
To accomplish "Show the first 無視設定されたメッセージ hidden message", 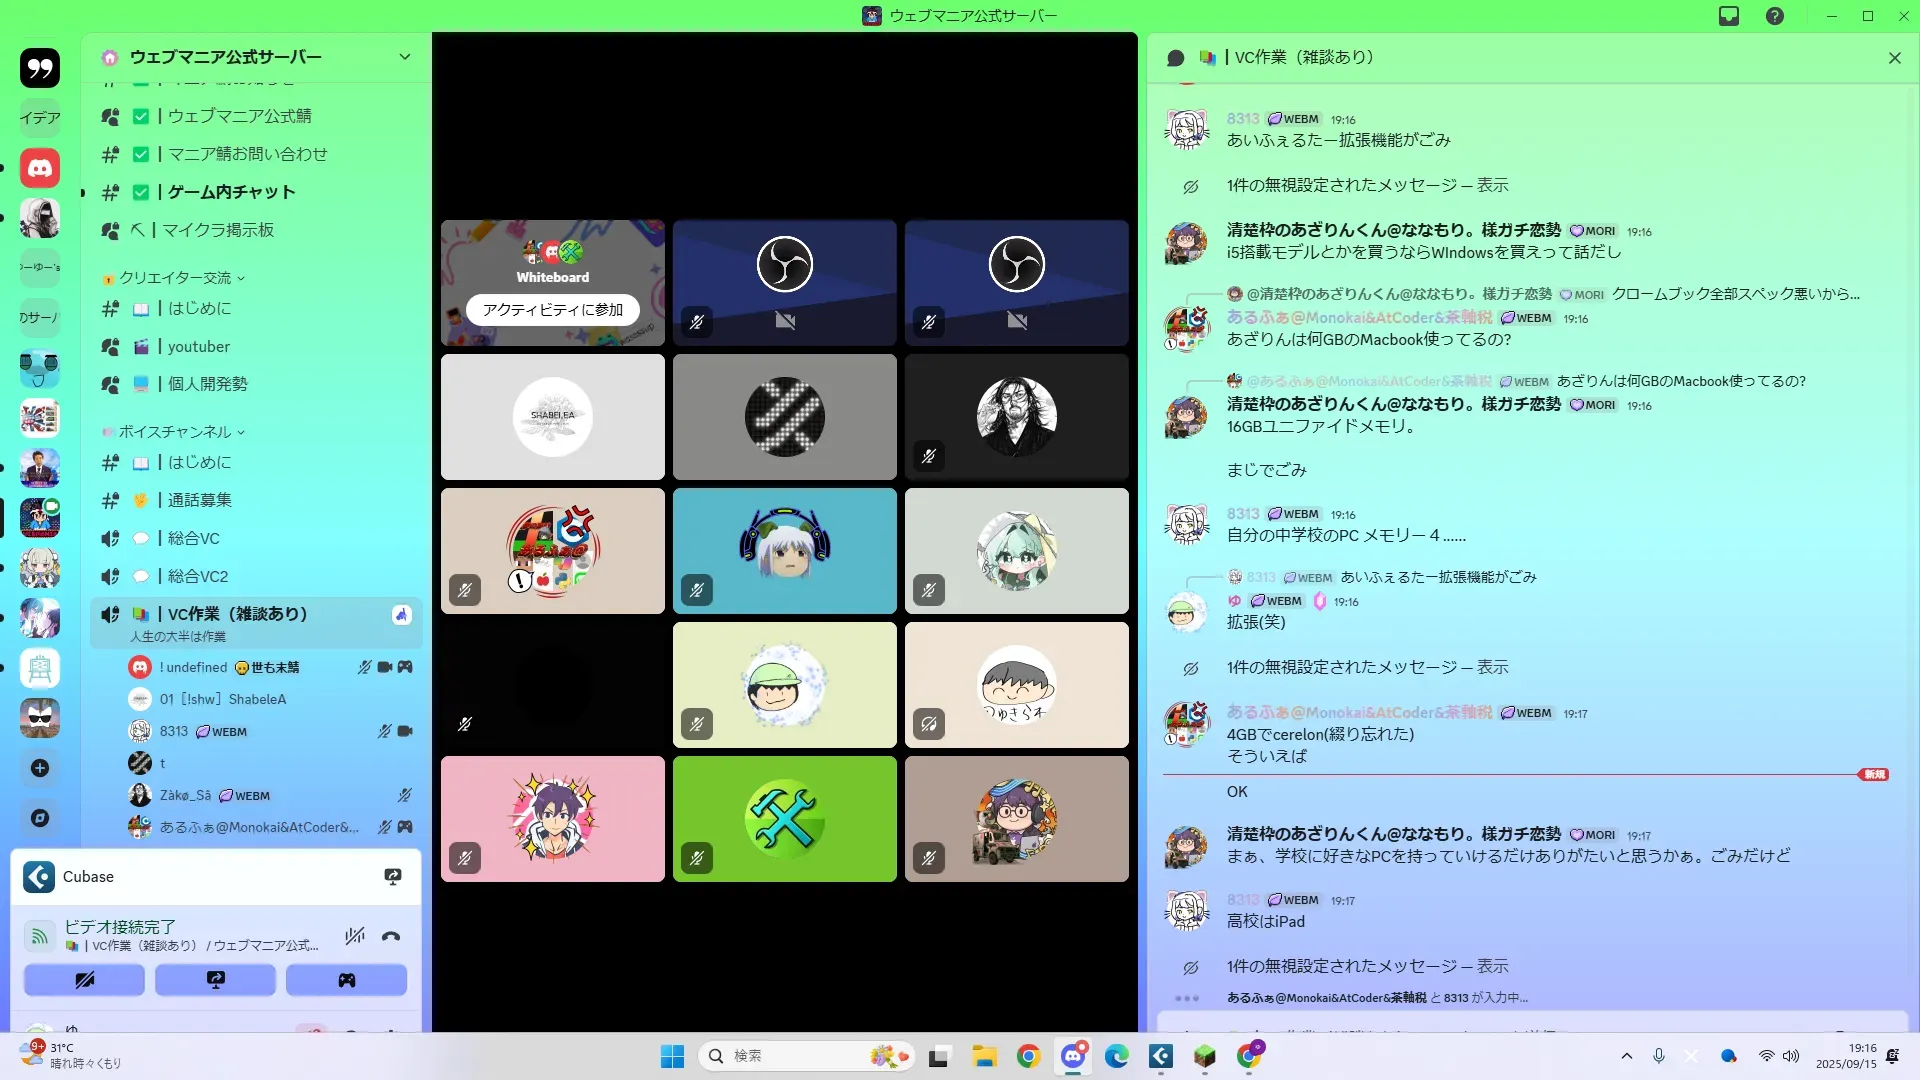I will point(1491,186).
